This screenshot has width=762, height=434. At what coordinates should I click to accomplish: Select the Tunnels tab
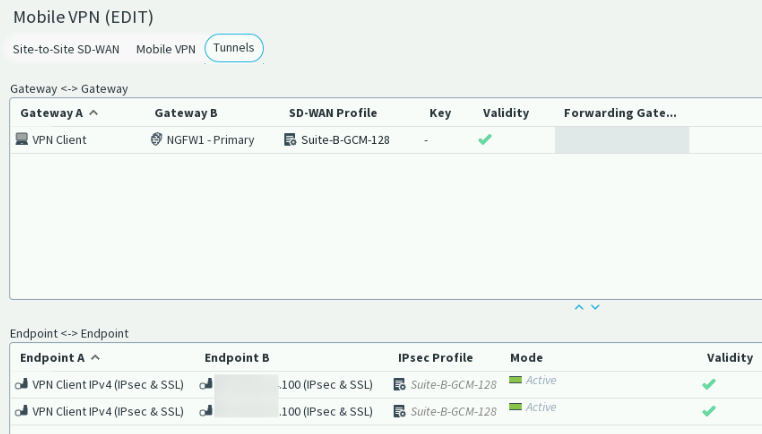[234, 48]
